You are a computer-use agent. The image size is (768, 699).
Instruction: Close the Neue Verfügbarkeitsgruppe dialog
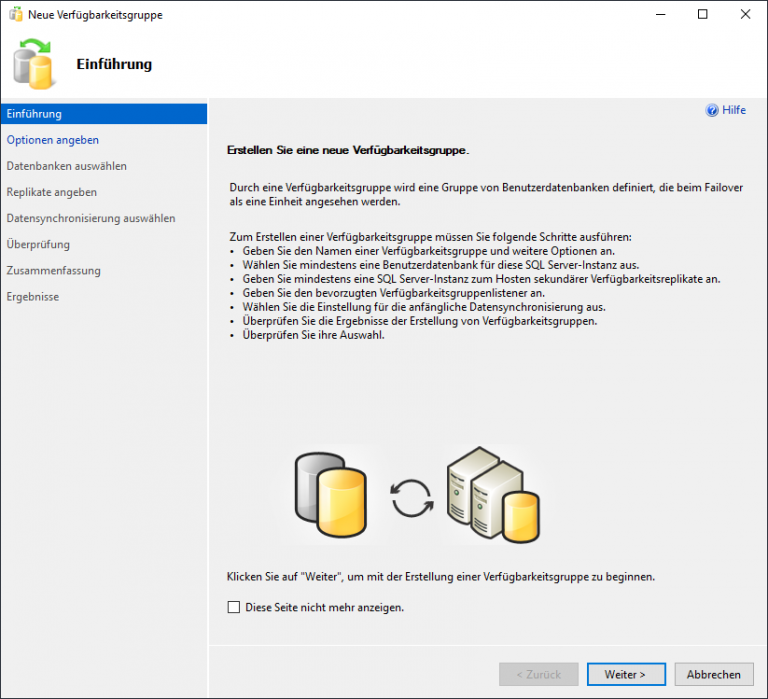[x=745, y=15]
